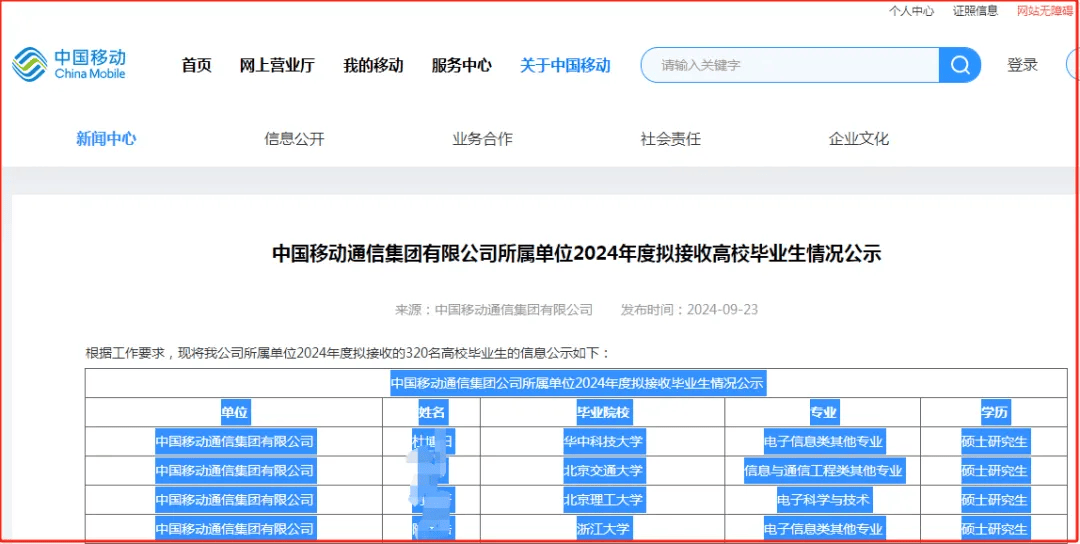Image resolution: width=1080 pixels, height=544 pixels.
Task: Open 服务中心 menu item
Action: pos(461,65)
